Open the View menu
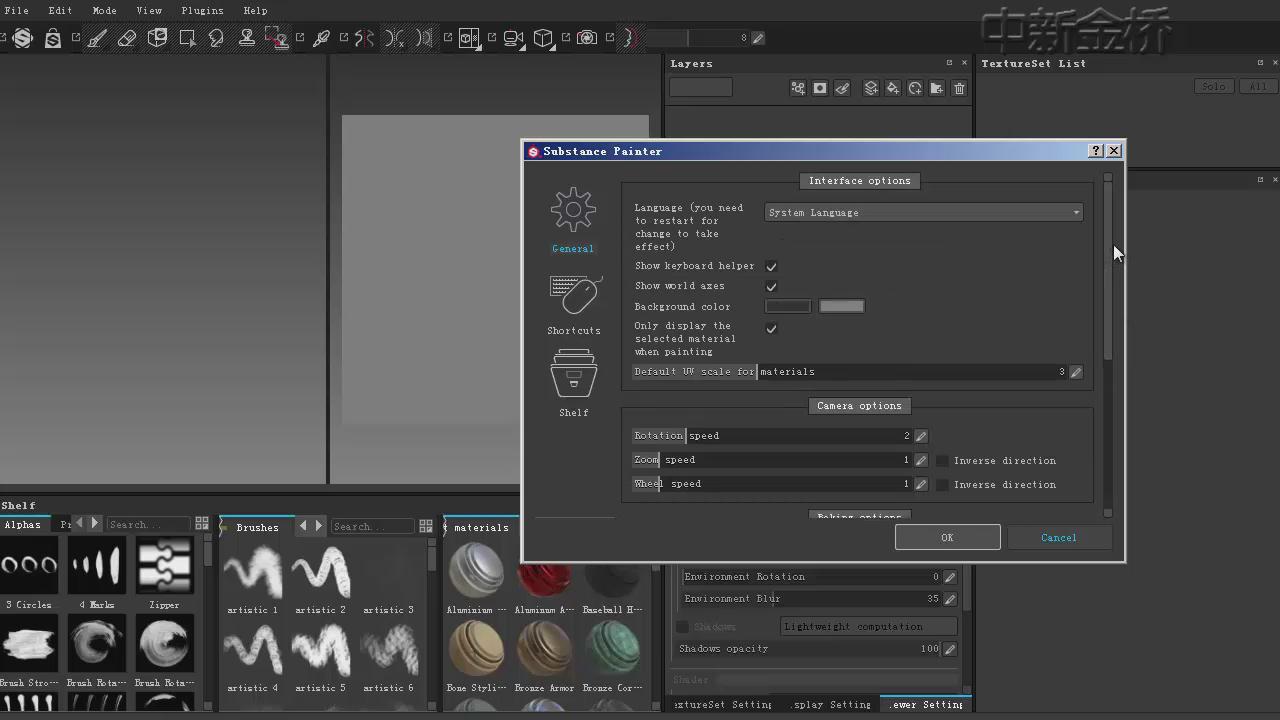This screenshot has height=720, width=1280. click(149, 10)
